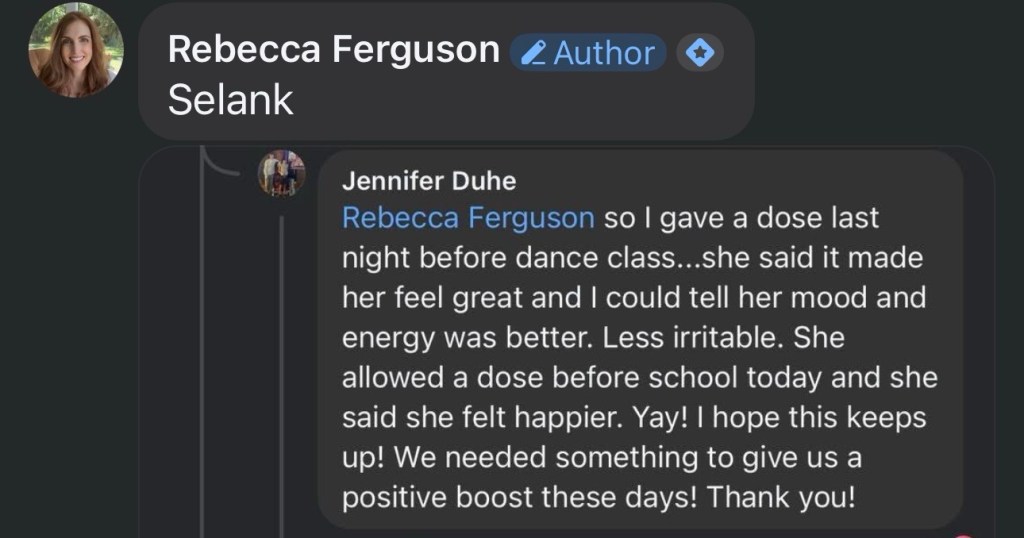The height and width of the screenshot is (538, 1024).
Task: Open Rebecca Ferguson's name in top comment
Action: [334, 49]
